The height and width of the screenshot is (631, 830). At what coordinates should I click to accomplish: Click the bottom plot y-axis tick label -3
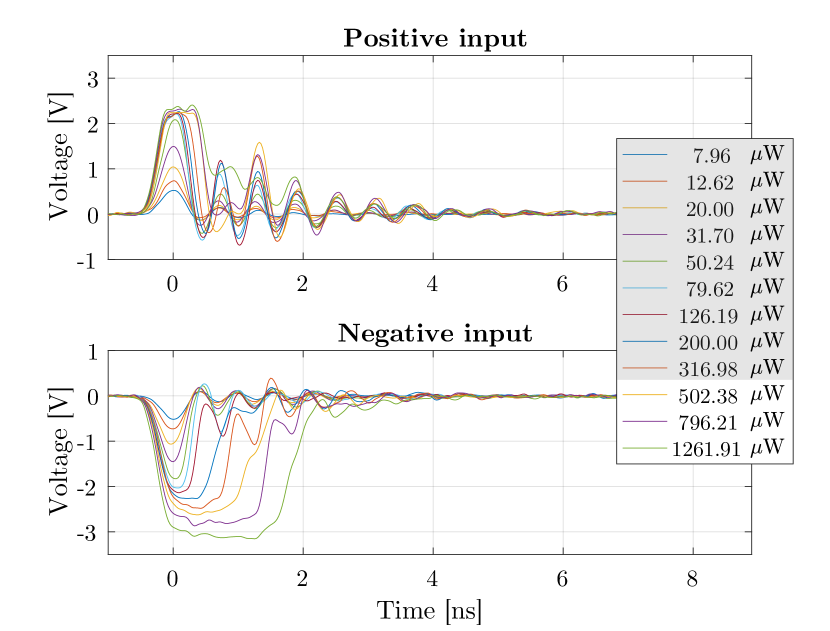[x=87, y=533]
